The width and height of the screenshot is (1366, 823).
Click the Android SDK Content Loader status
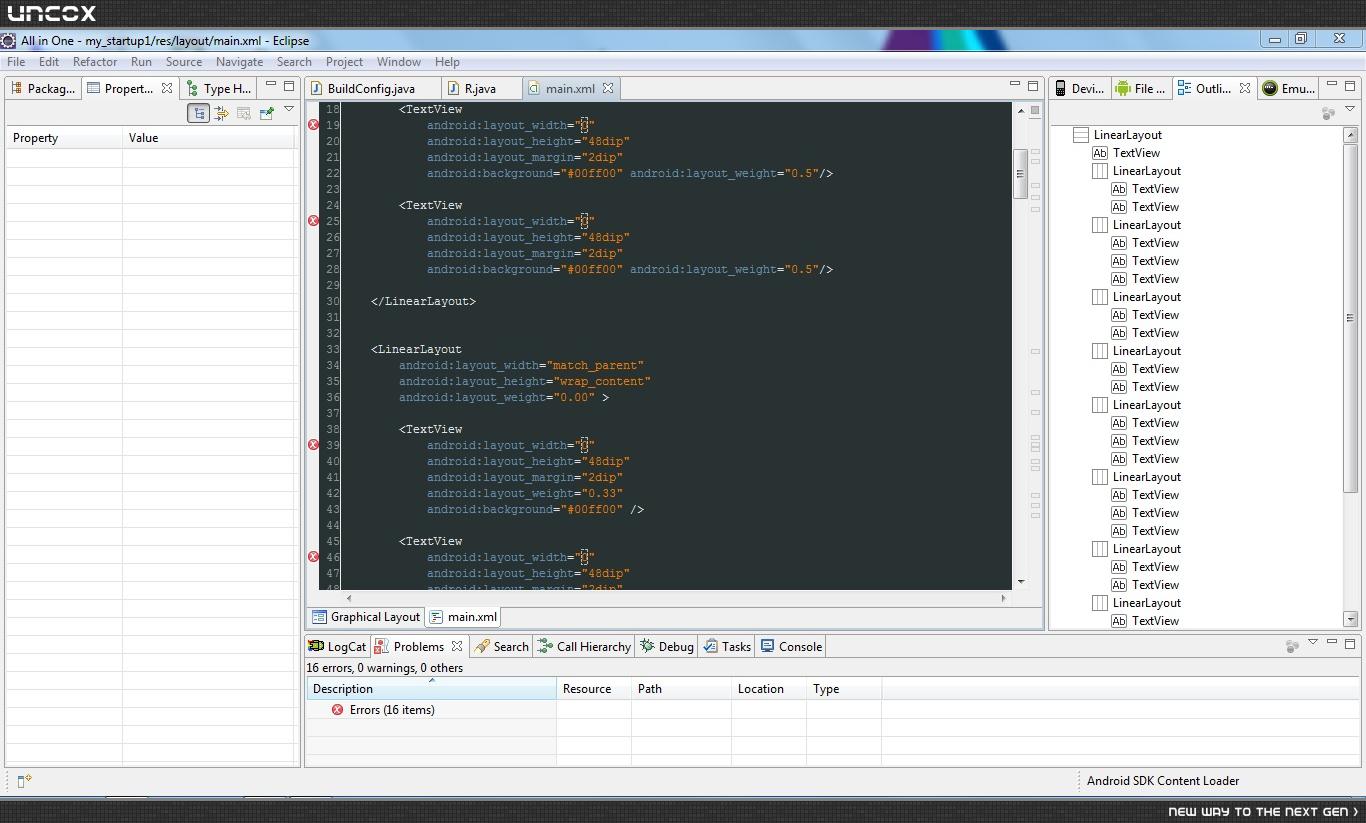click(x=1163, y=781)
